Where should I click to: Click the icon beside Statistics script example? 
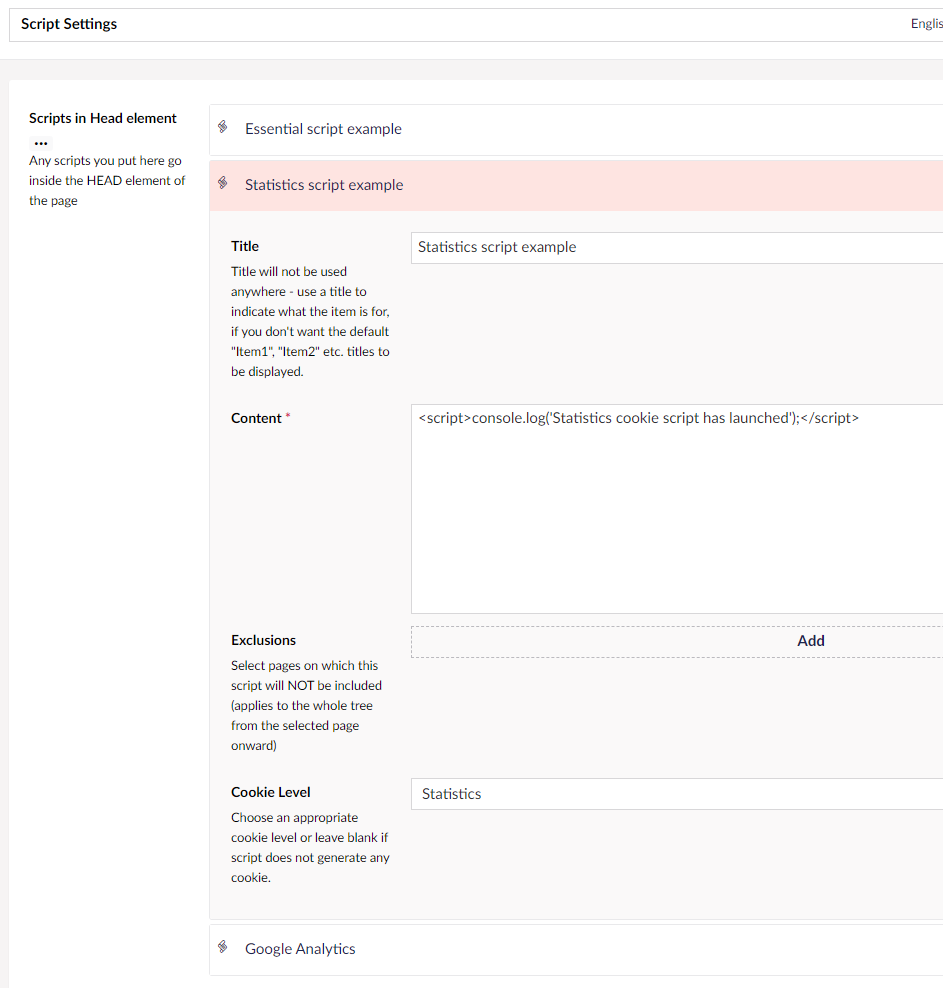pyautogui.click(x=223, y=184)
